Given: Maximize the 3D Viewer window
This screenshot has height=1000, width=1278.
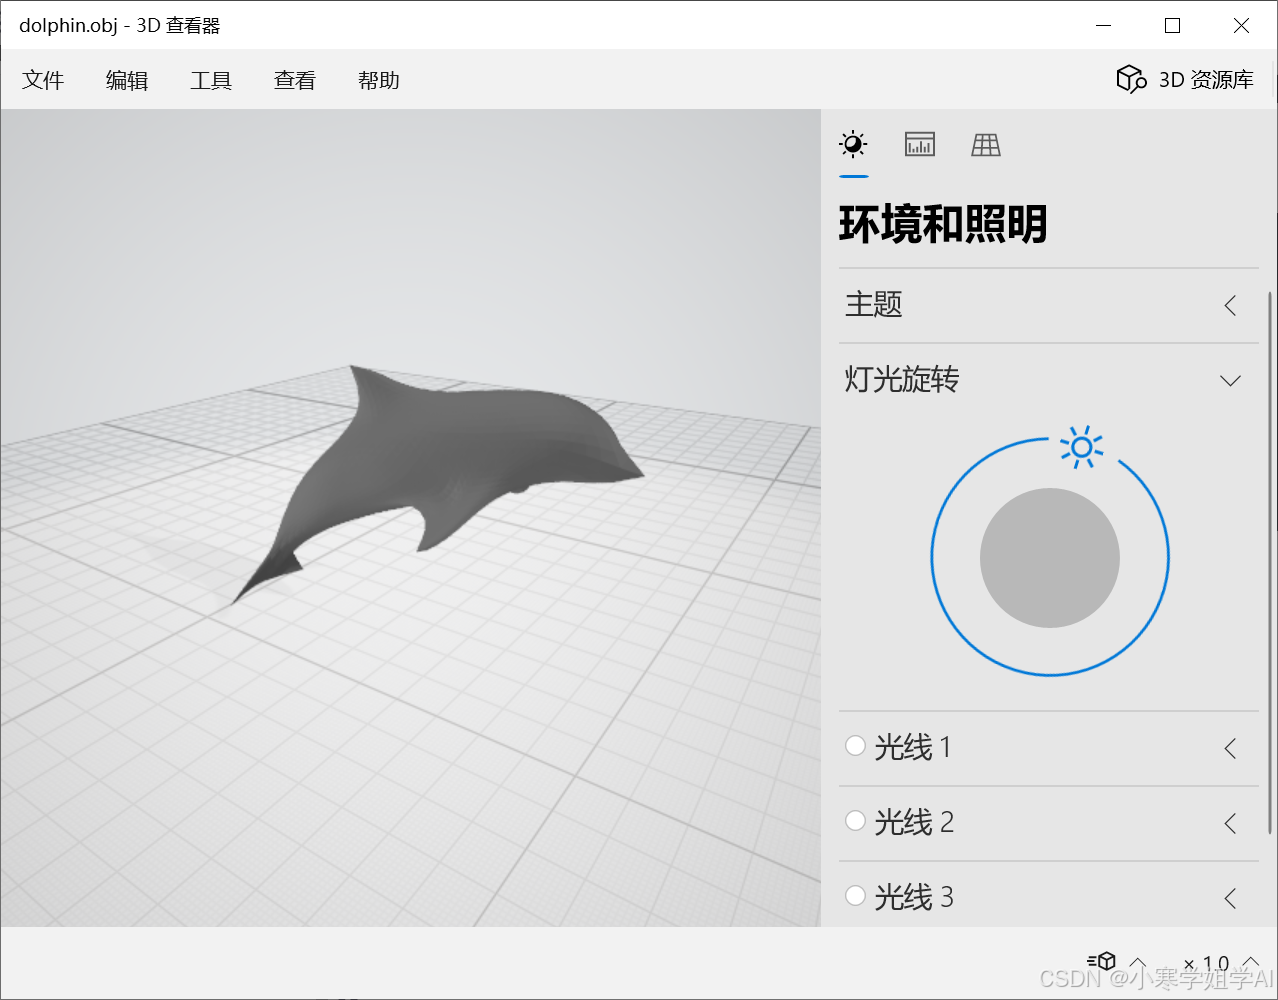Looking at the screenshot, I should click(x=1173, y=25).
